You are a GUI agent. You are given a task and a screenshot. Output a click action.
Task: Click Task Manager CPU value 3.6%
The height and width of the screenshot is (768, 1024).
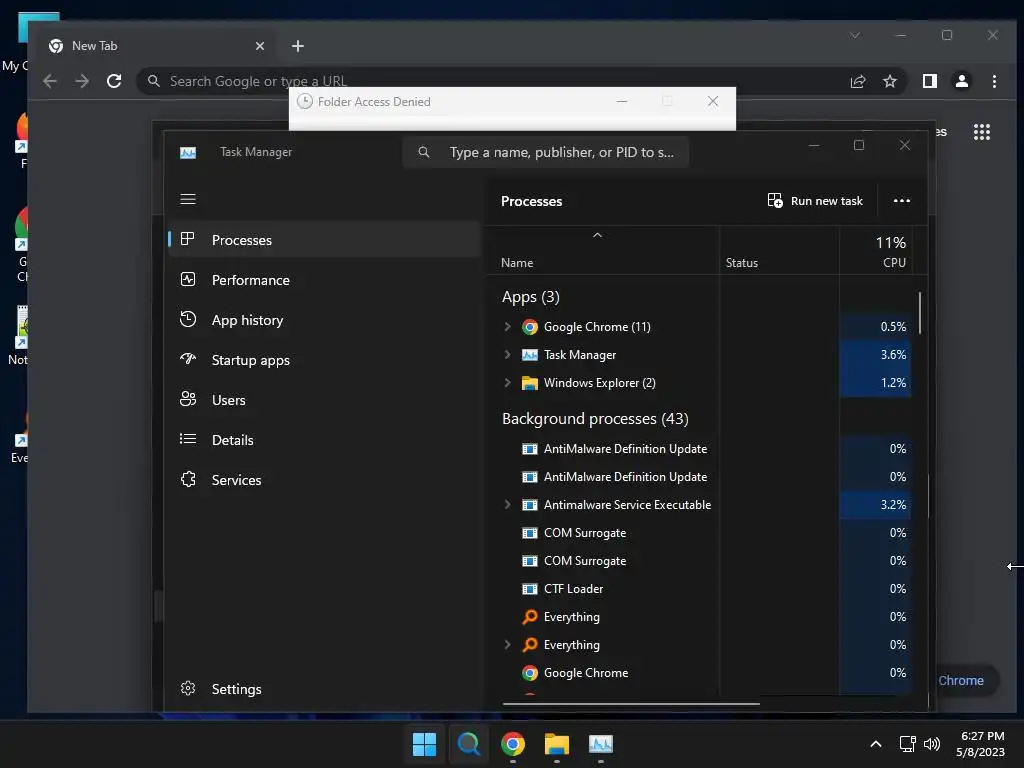click(893, 355)
